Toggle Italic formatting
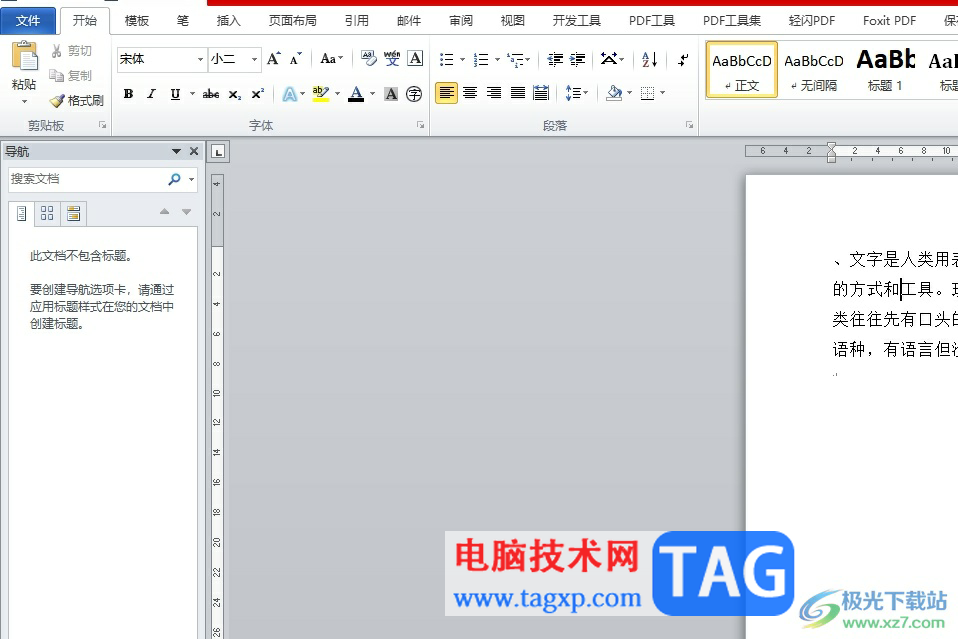This screenshot has width=958, height=639. click(x=151, y=94)
